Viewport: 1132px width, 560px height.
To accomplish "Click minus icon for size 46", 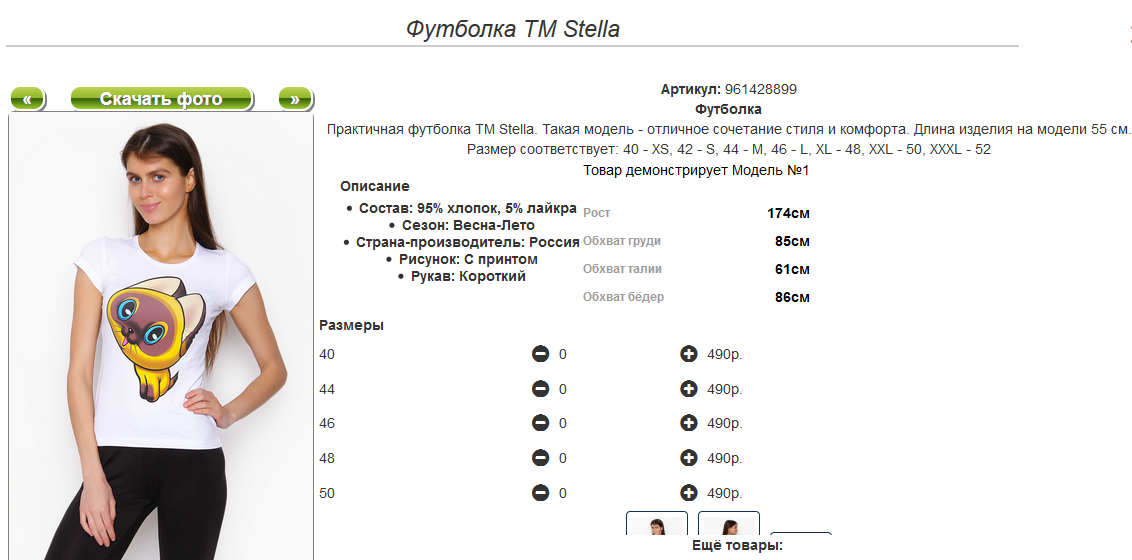I will pyautogui.click(x=540, y=423).
